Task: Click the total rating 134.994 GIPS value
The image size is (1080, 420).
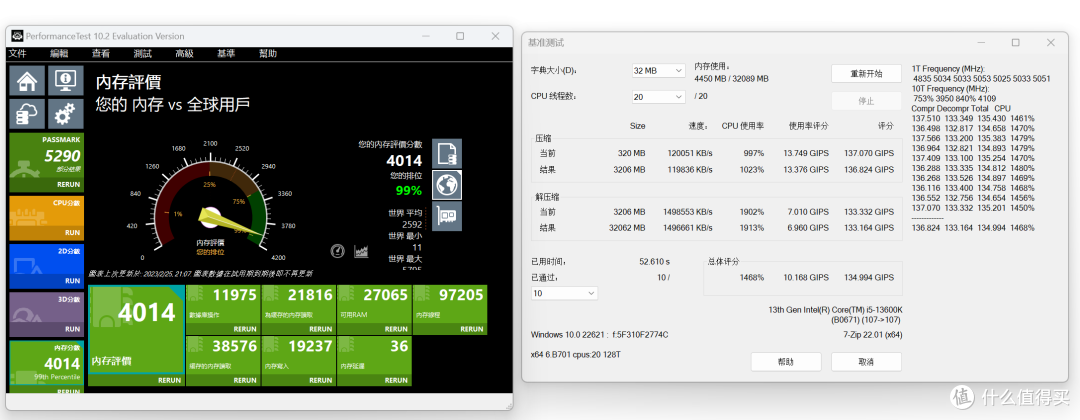Action: click(x=869, y=277)
